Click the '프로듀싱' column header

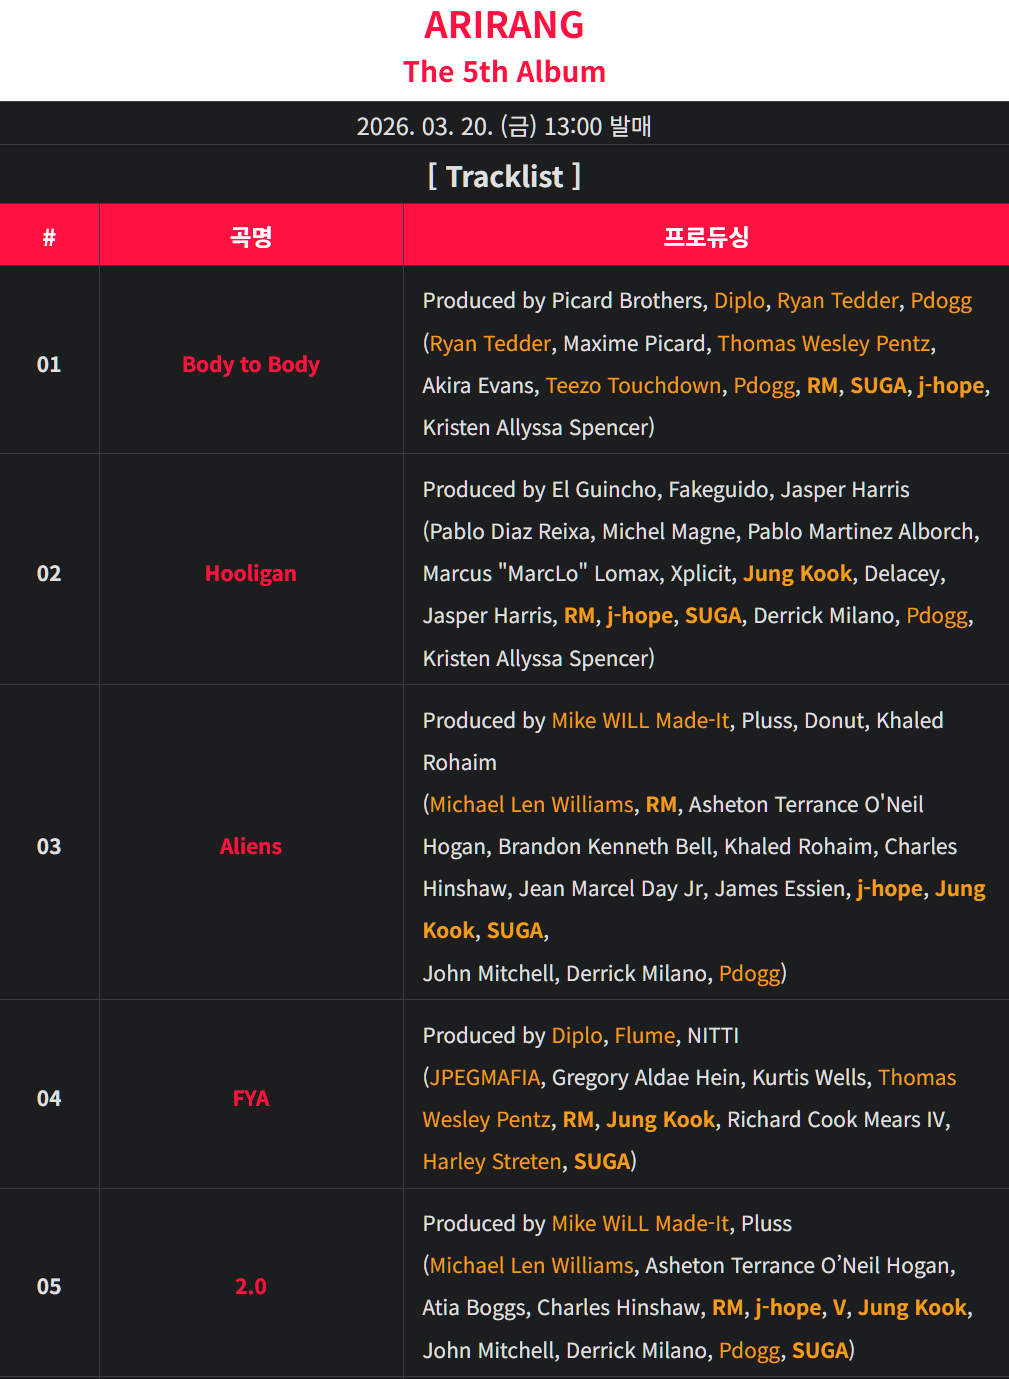click(706, 237)
